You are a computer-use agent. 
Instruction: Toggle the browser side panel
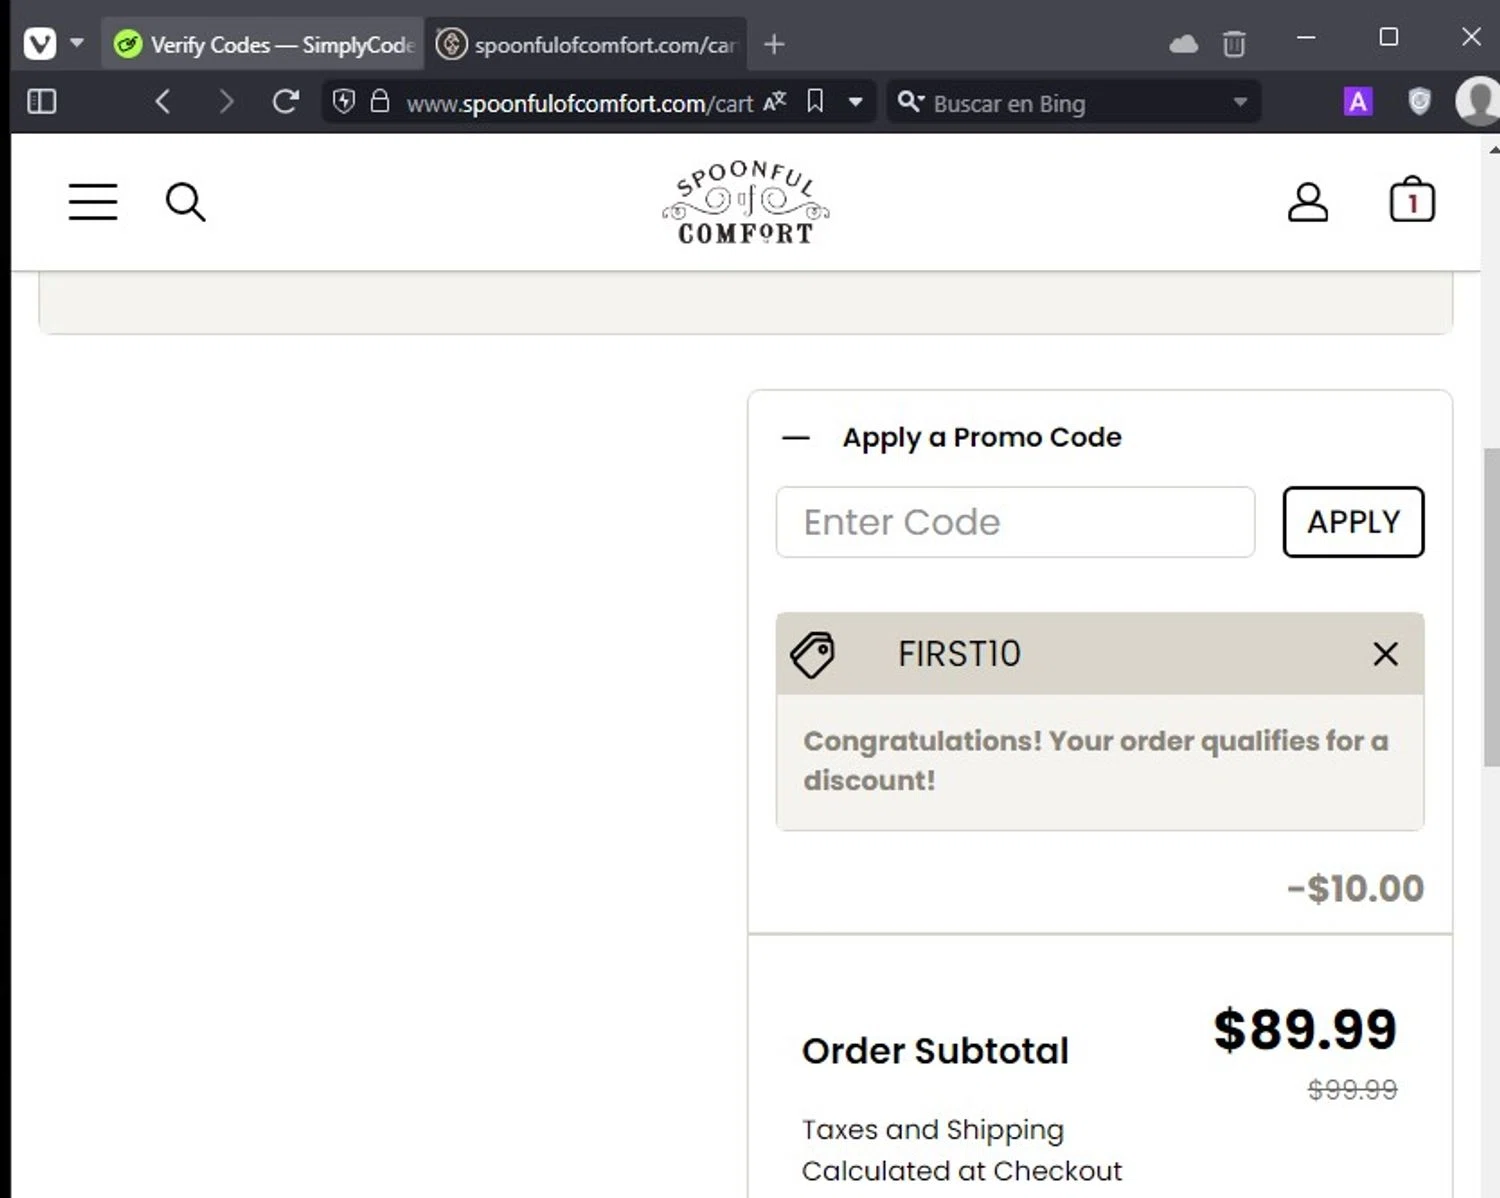tap(42, 102)
